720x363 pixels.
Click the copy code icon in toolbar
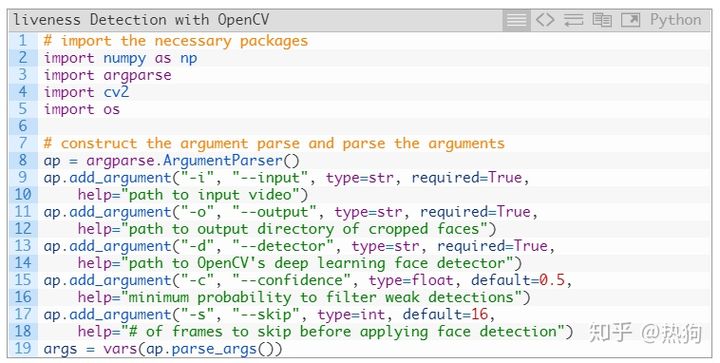tap(602, 20)
